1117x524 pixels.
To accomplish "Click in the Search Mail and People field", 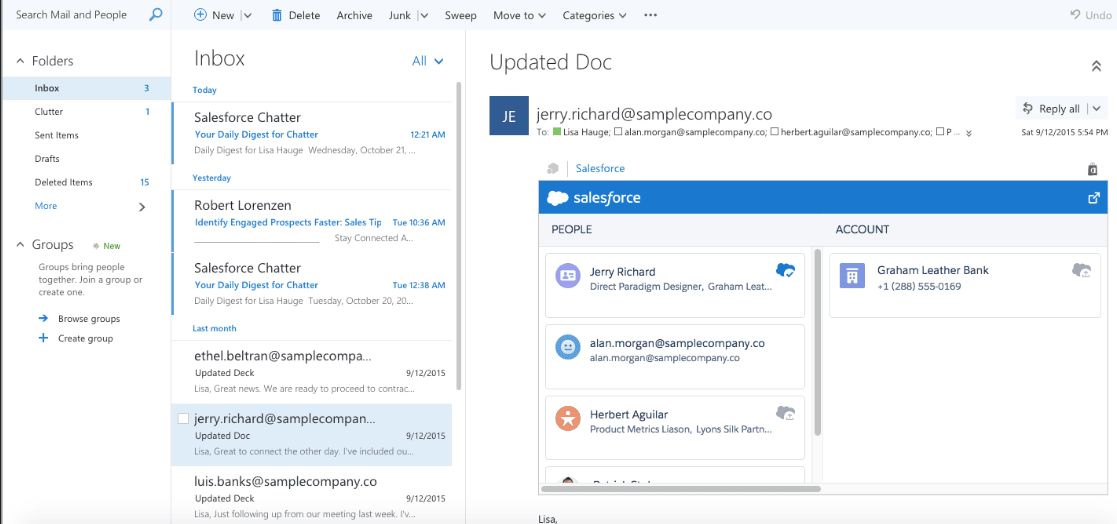I will (75, 15).
